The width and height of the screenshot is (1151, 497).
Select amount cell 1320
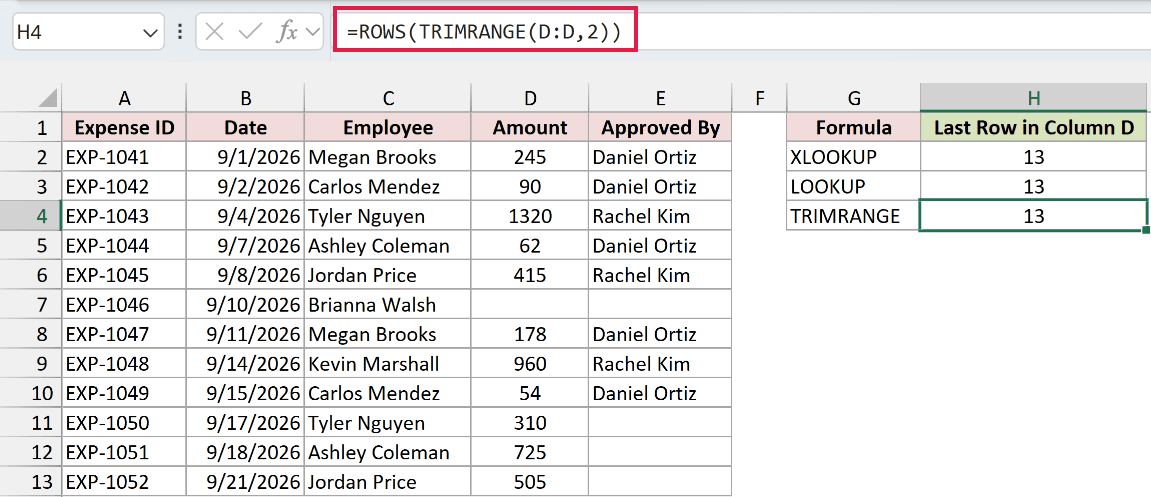point(530,216)
